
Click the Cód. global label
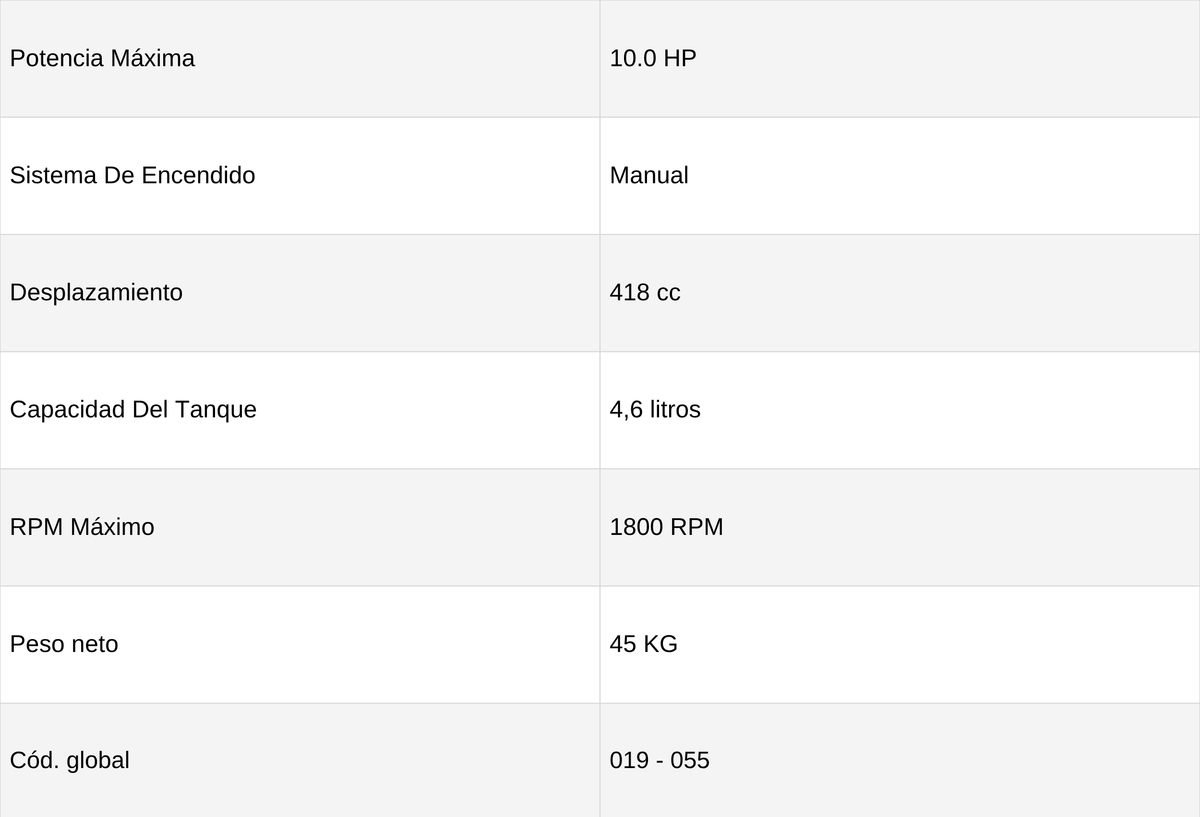point(69,761)
